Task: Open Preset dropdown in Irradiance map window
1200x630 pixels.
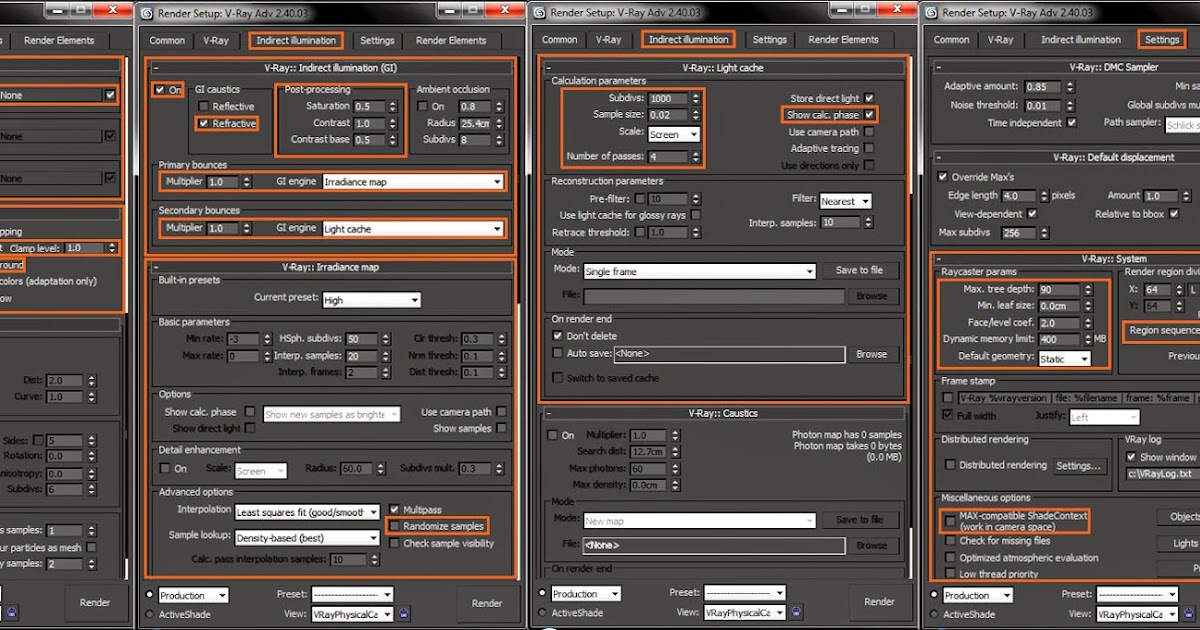Action: (x=354, y=594)
